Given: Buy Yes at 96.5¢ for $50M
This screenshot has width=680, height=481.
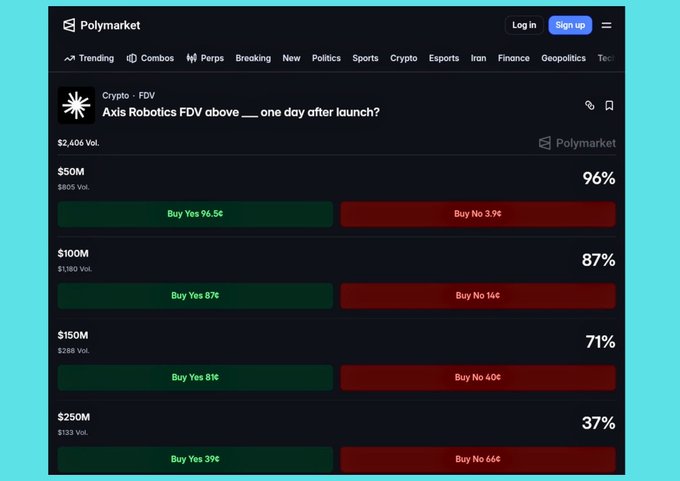Looking at the screenshot, I should (x=195, y=214).
